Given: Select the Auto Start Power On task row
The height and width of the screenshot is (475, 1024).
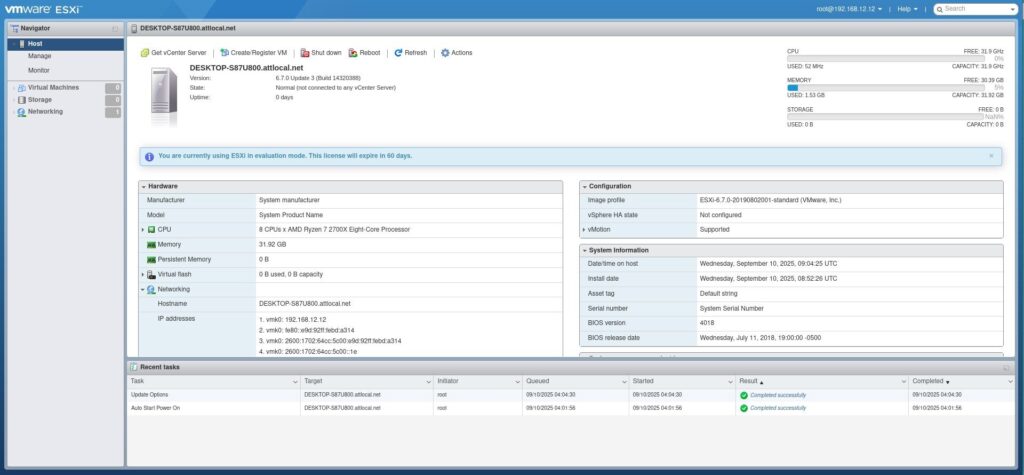Looking at the screenshot, I should point(570,408).
